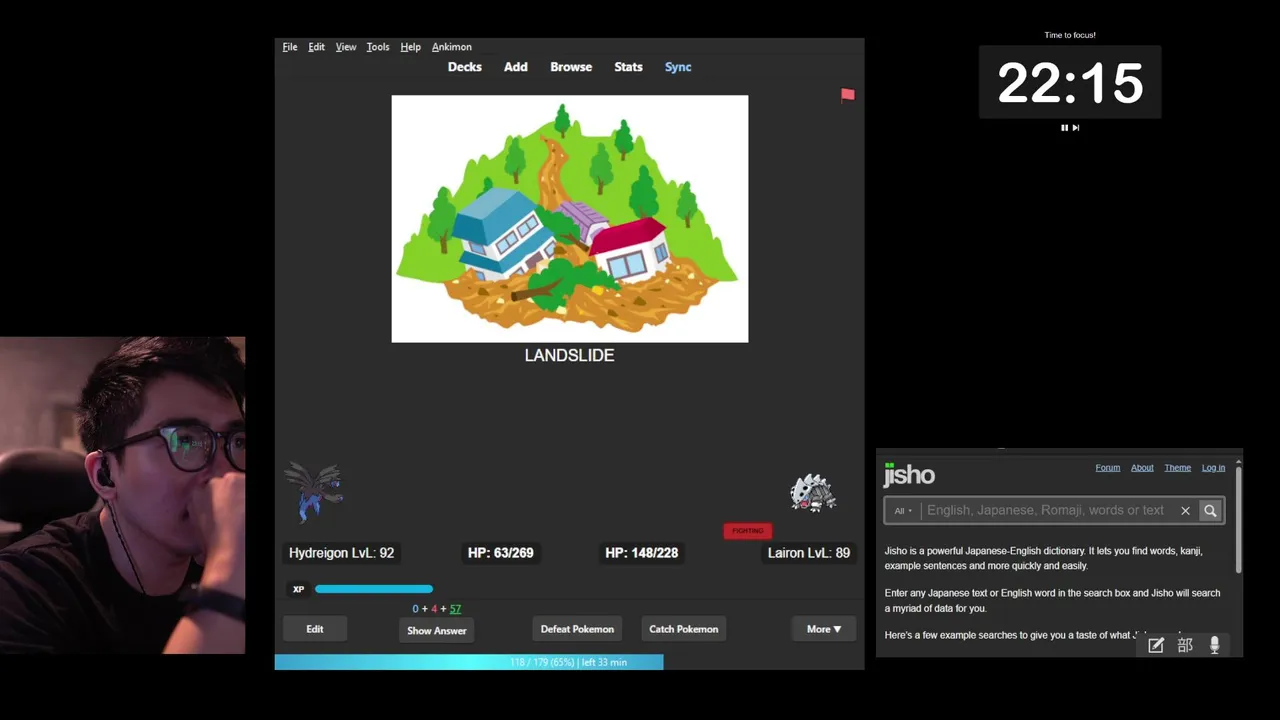The image size is (1280, 720).
Task: Click the Jisho magnifier search button
Action: click(1210, 511)
